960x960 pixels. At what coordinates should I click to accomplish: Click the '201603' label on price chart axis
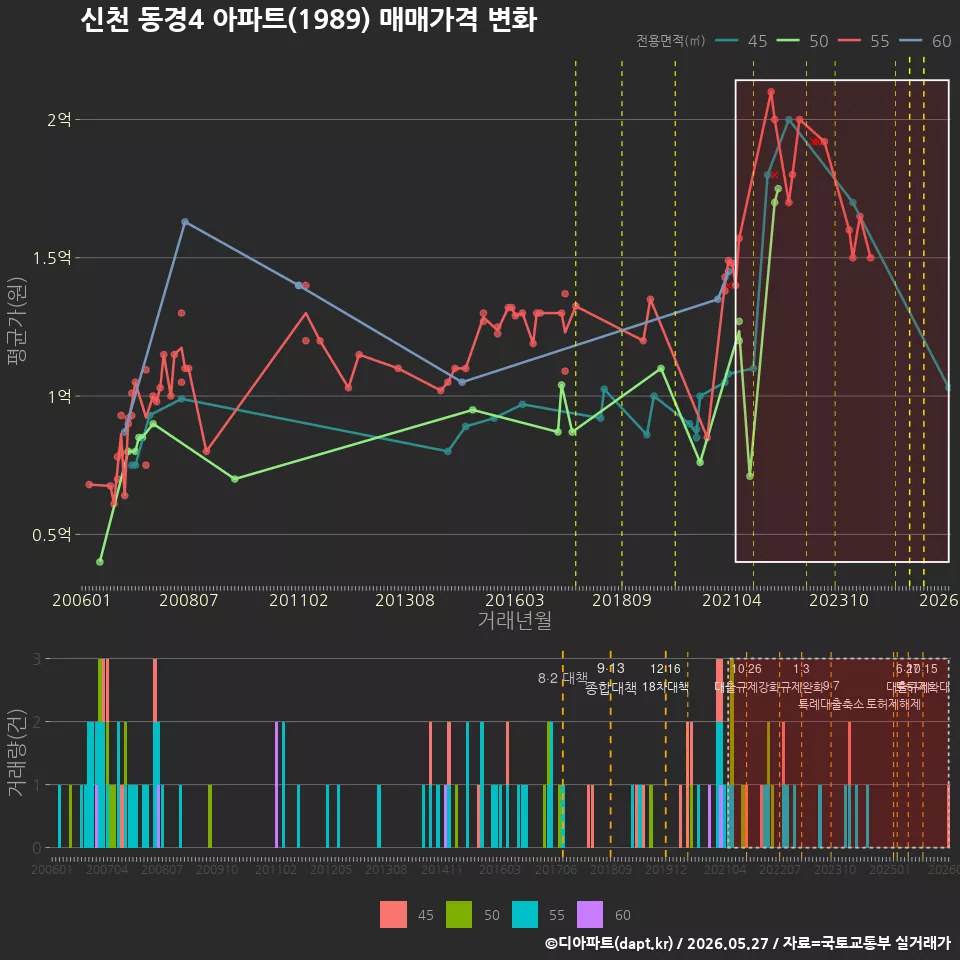[514, 600]
